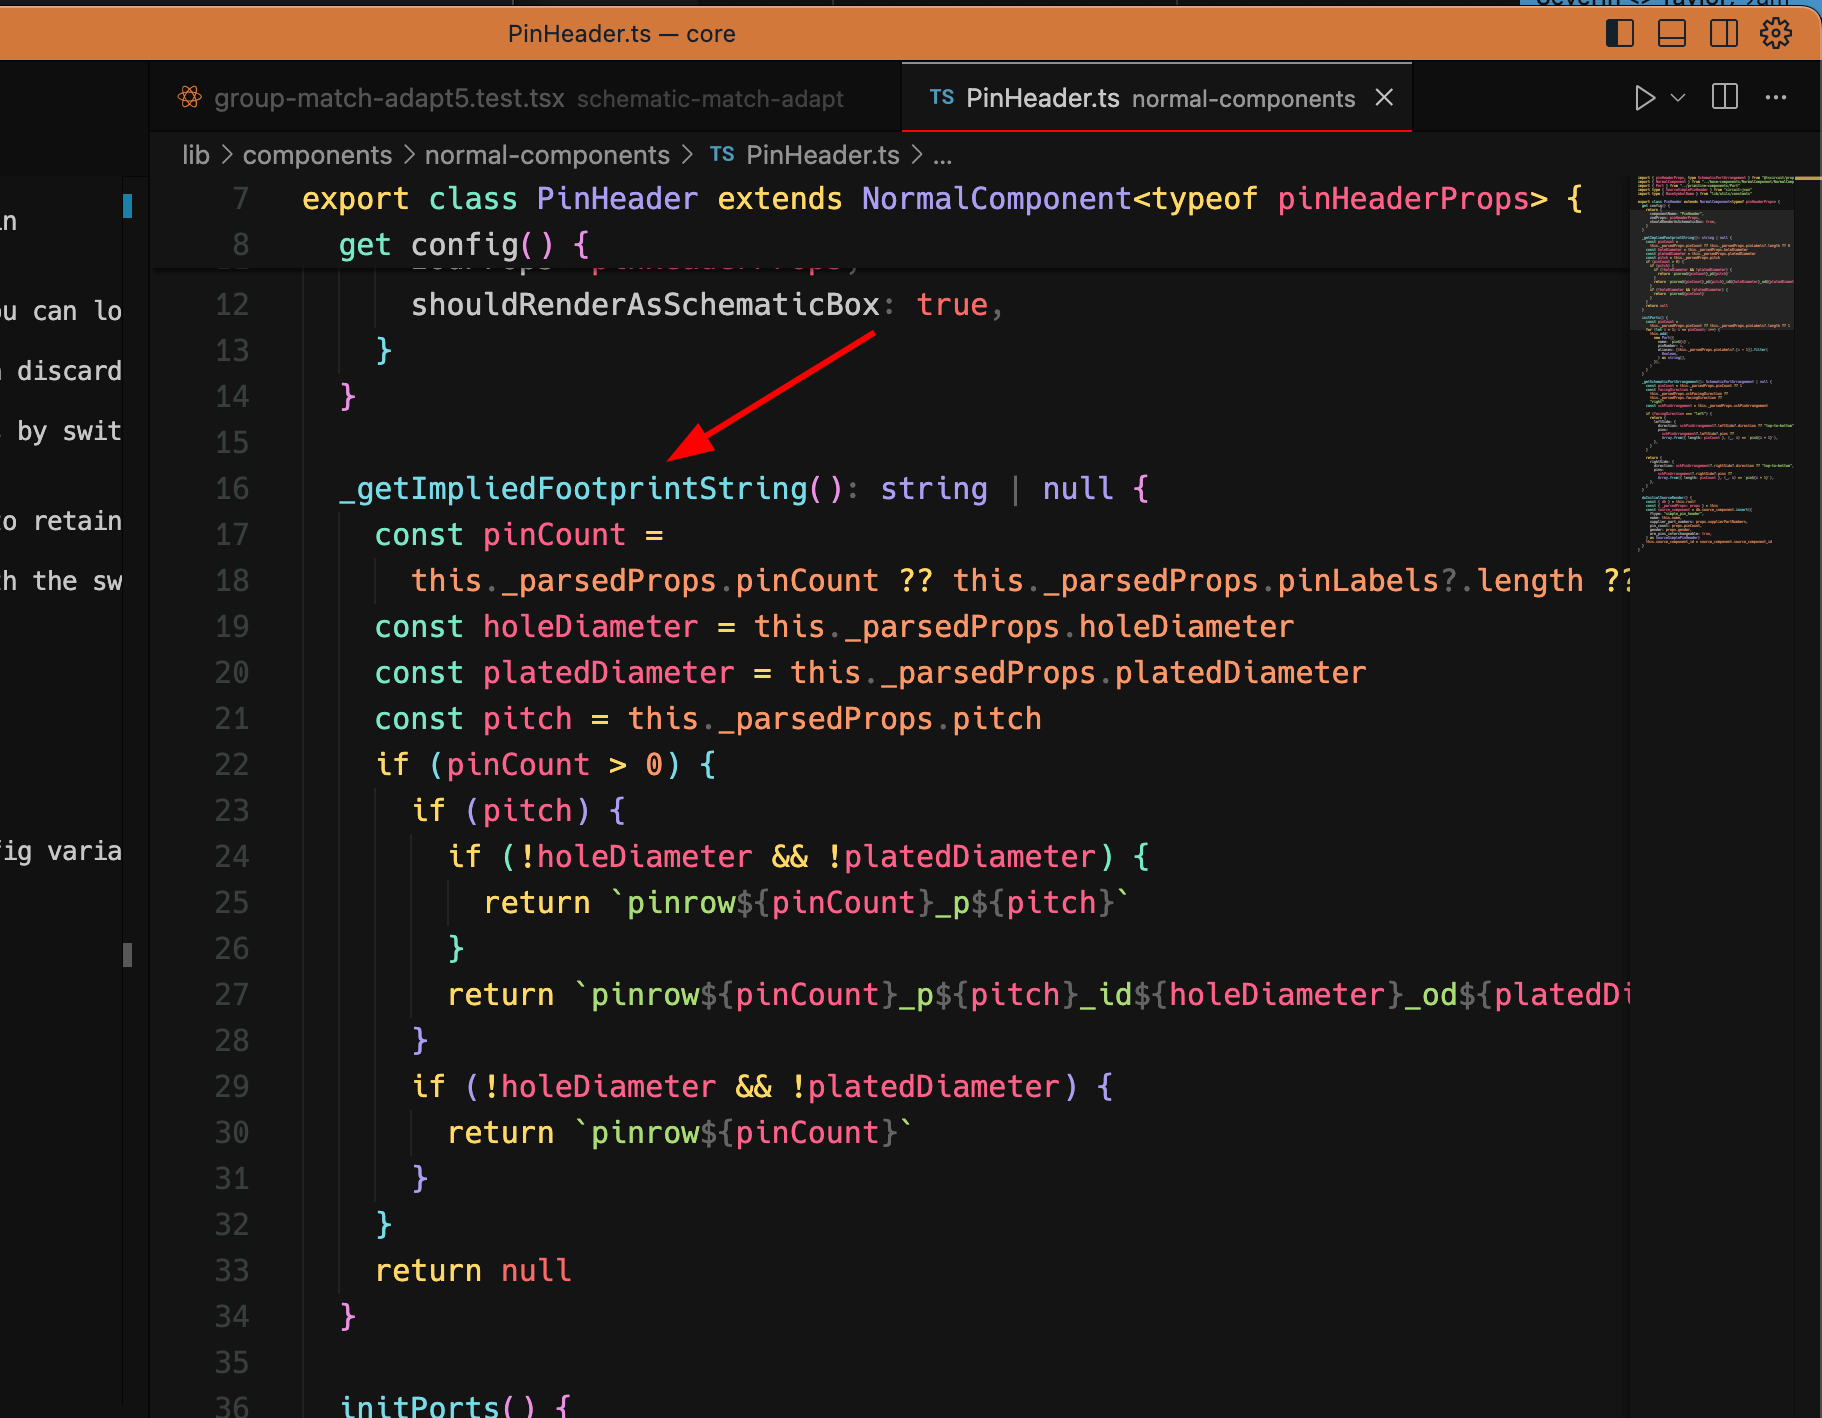The width and height of the screenshot is (1822, 1418).
Task: Split the editor to the right
Action: pyautogui.click(x=1725, y=97)
